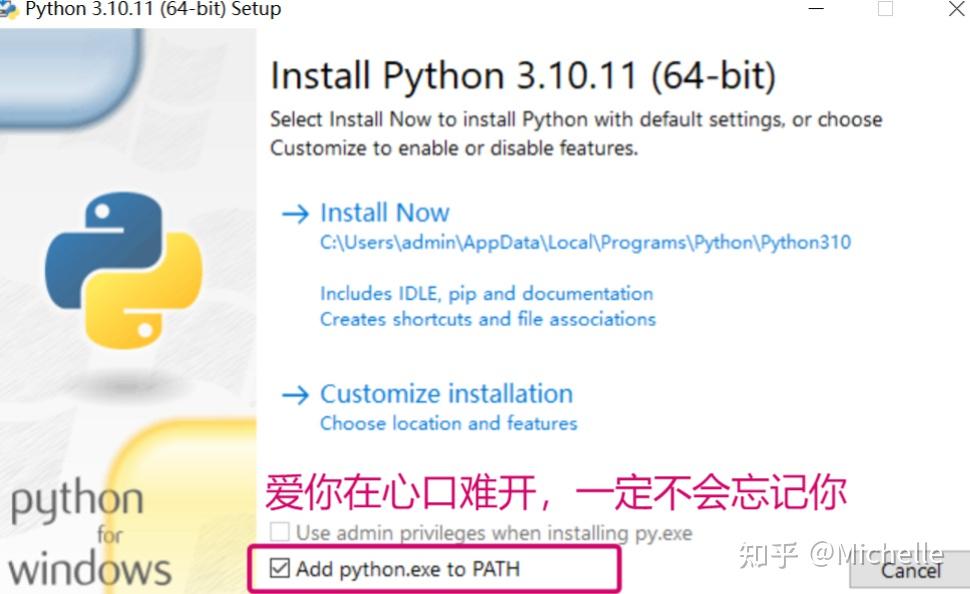Select the Install Now option
Viewport: 970px width, 594px height.
(x=384, y=213)
